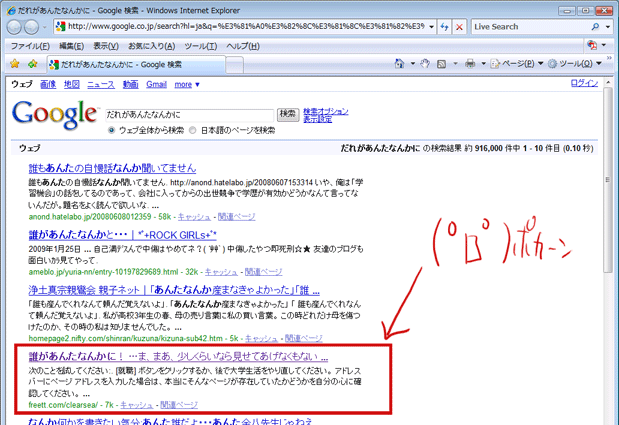Open a new blank tab button
The image size is (619, 425).
tap(234, 65)
